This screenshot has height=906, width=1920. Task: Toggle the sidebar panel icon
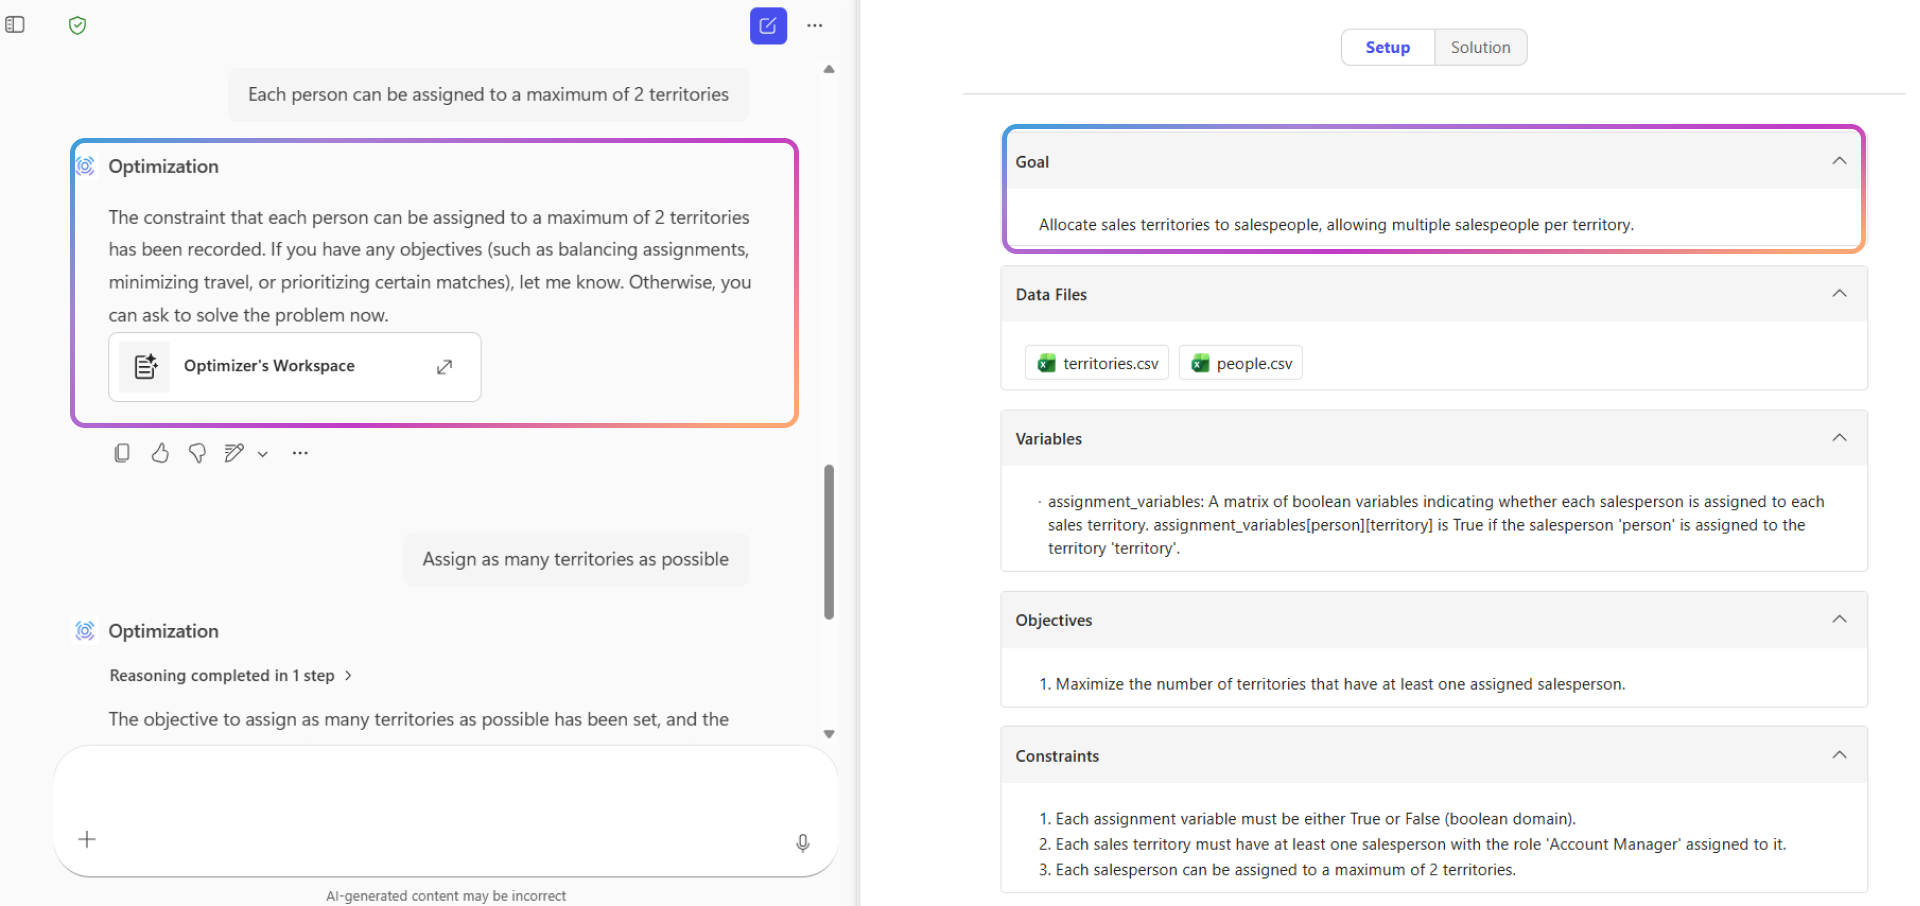click(15, 25)
